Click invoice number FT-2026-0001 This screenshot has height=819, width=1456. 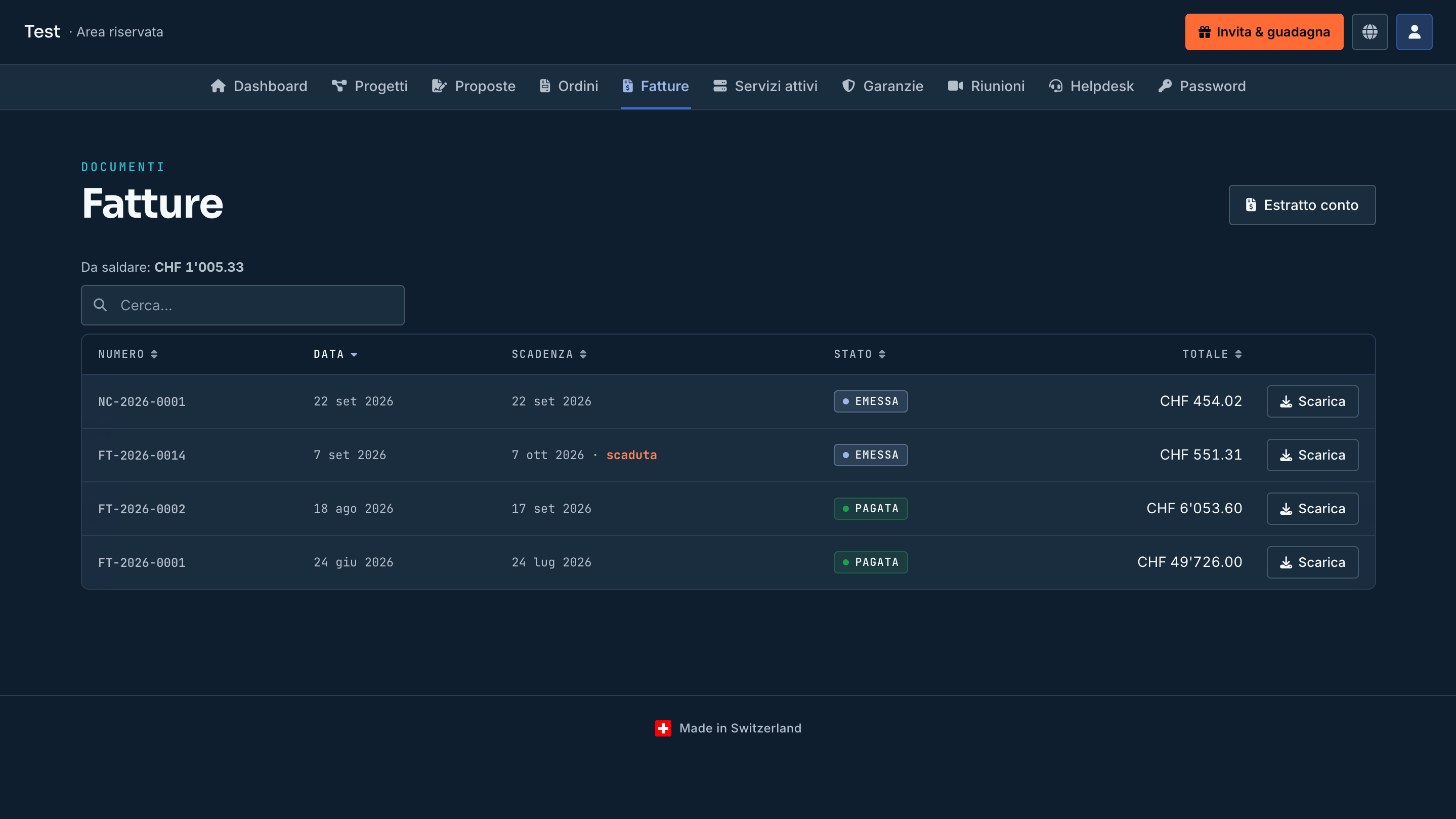tap(142, 563)
